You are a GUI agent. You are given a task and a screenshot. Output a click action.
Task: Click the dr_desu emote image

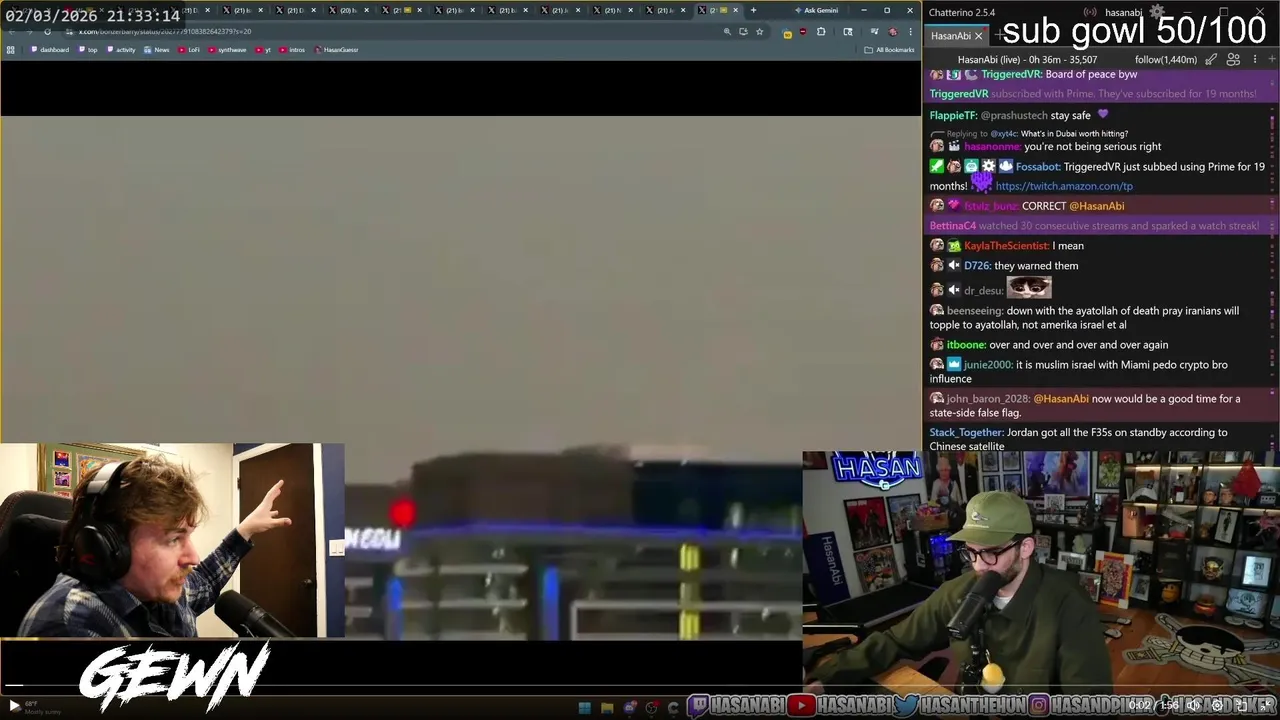1029,288
